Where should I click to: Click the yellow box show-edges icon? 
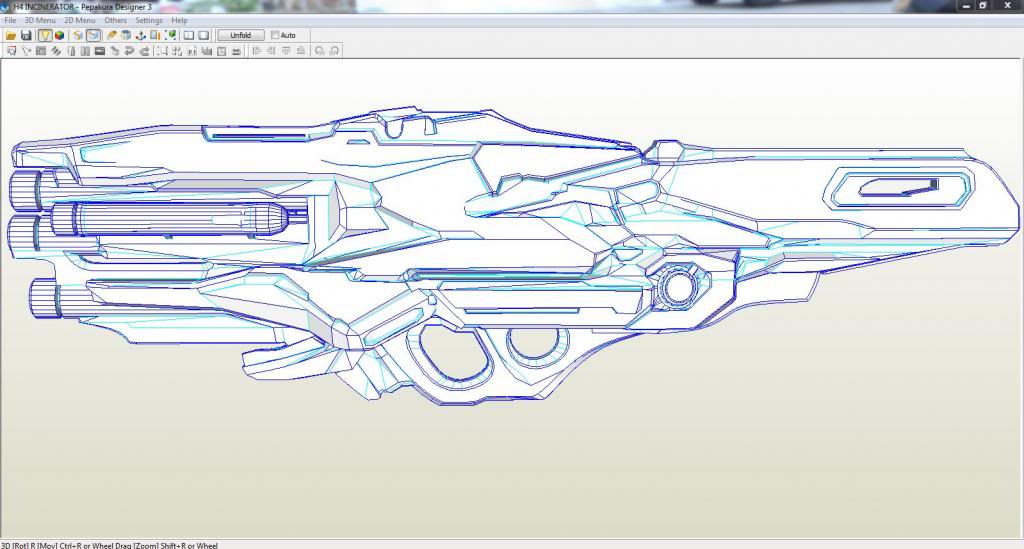pos(78,35)
